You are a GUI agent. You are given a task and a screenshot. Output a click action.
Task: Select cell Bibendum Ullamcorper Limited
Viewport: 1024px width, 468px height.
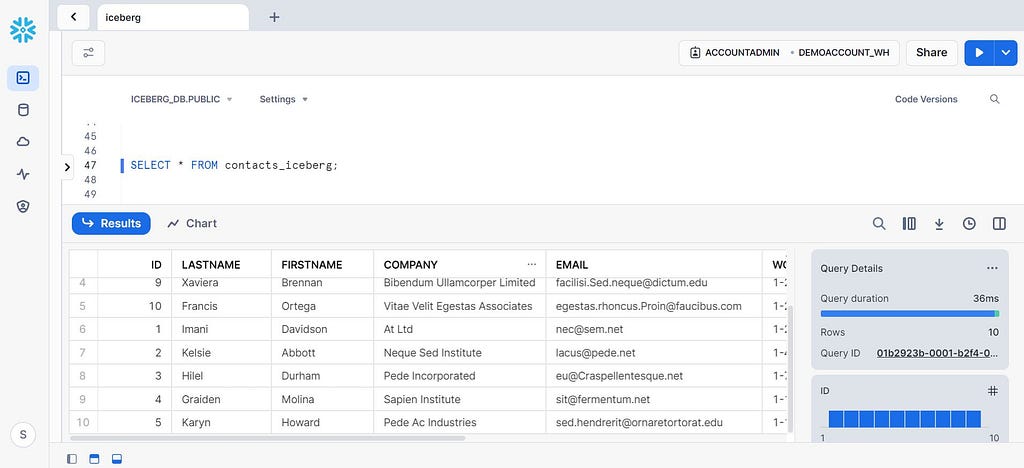460,283
